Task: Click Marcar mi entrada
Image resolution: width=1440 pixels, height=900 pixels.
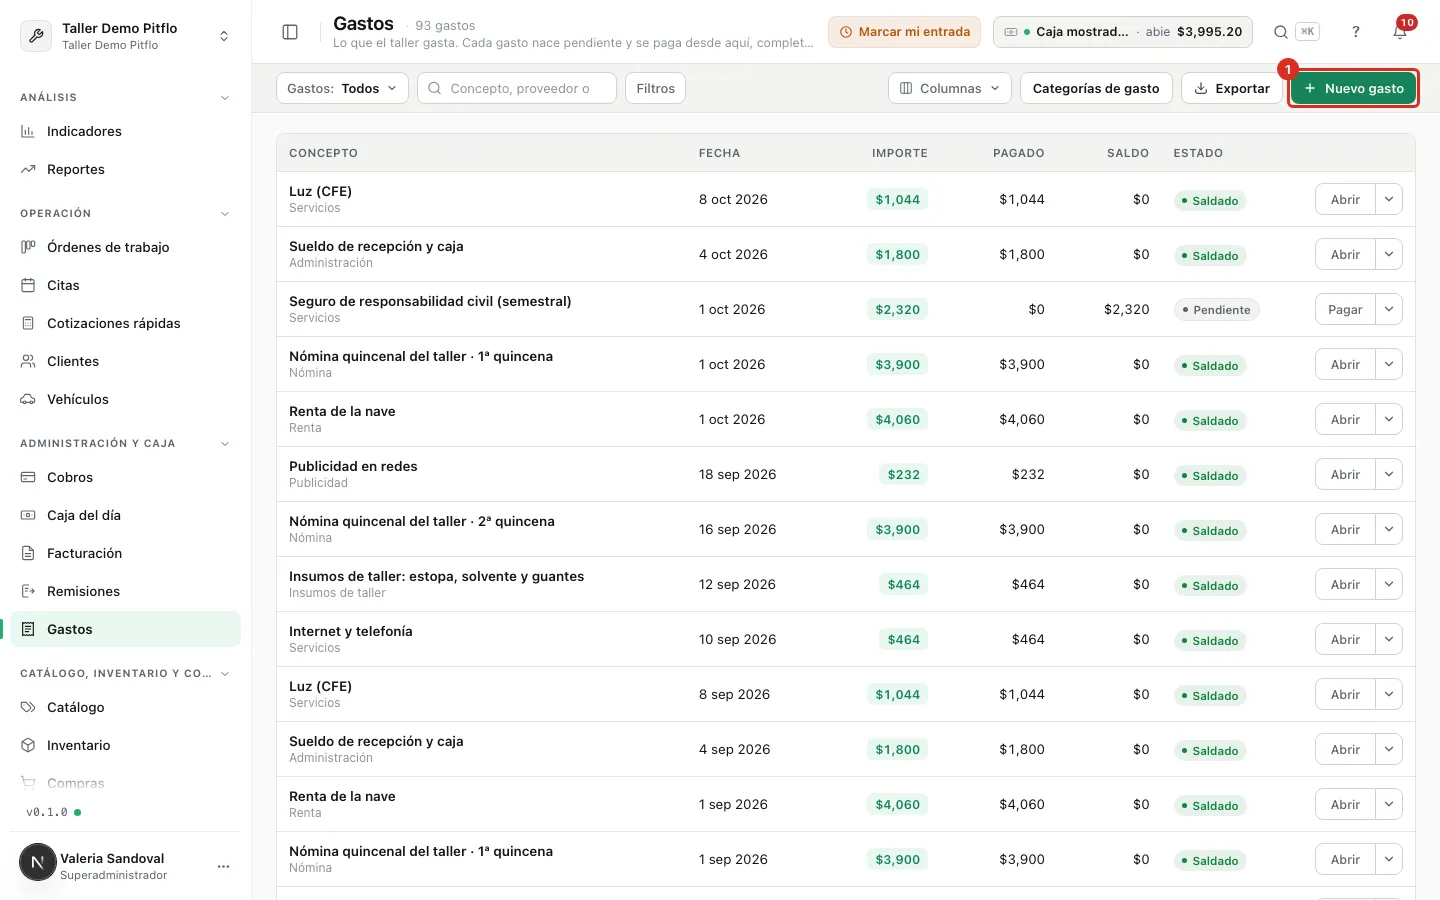Action: 904,32
